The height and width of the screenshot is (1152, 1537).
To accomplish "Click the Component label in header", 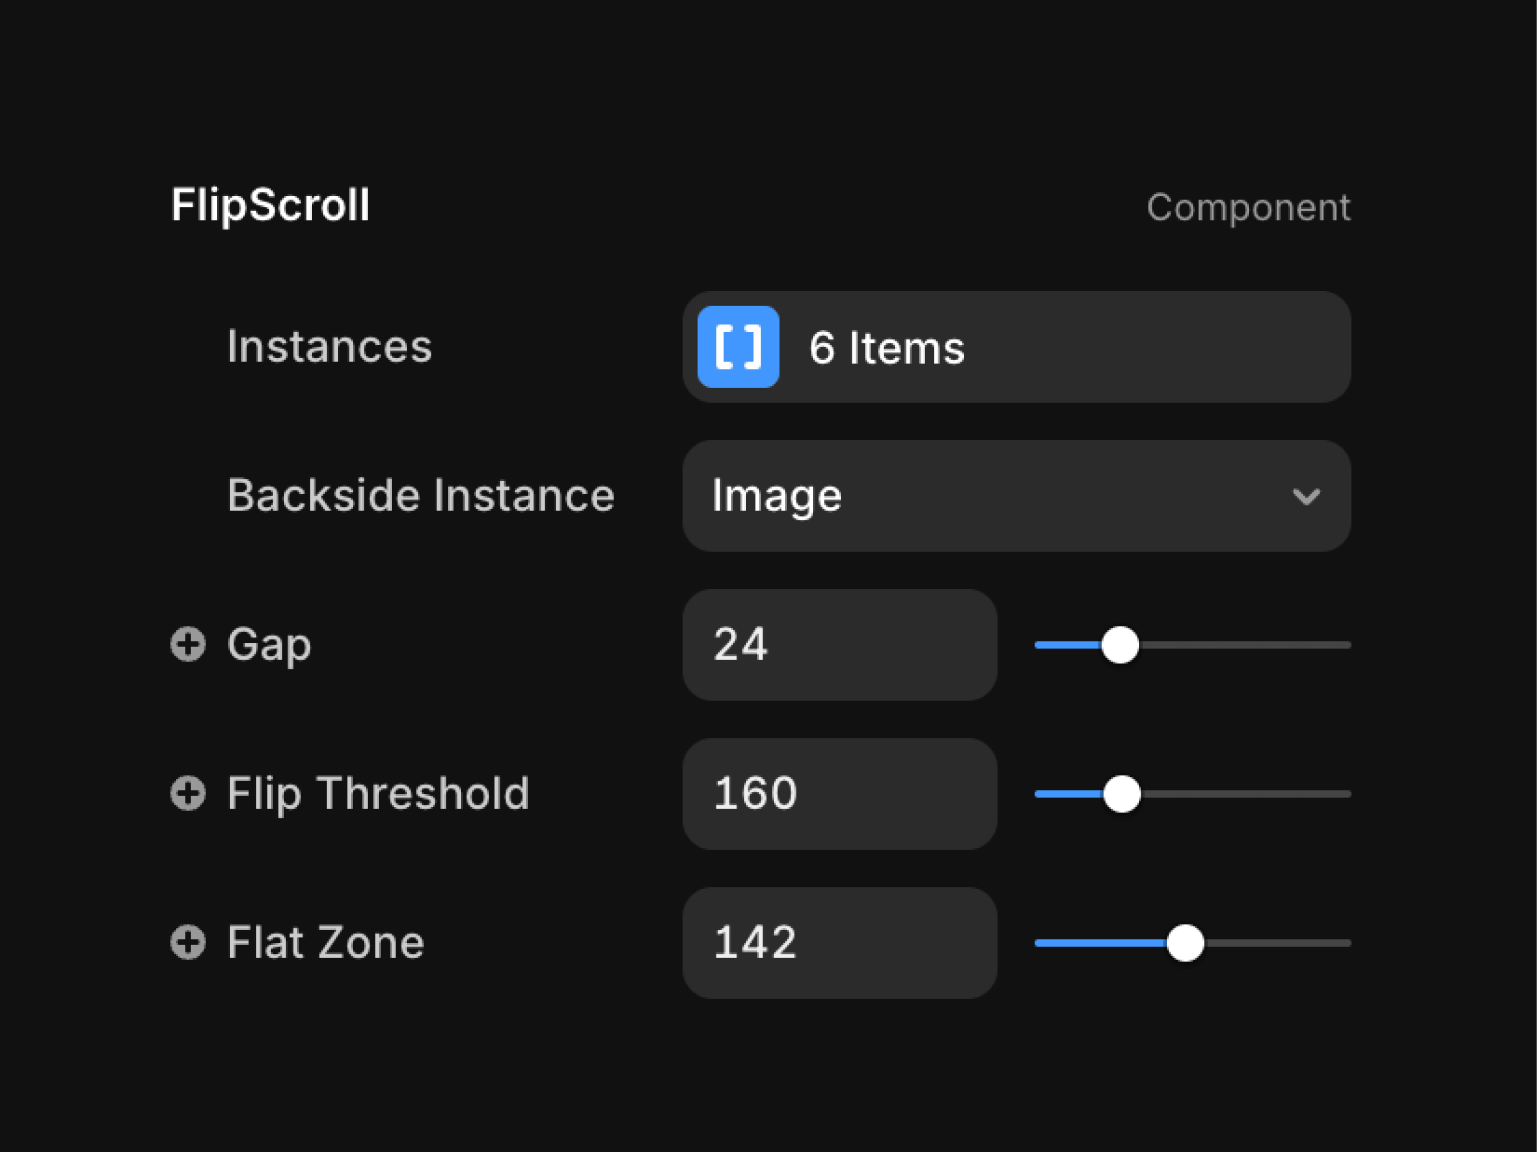I will pyautogui.click(x=1248, y=207).
